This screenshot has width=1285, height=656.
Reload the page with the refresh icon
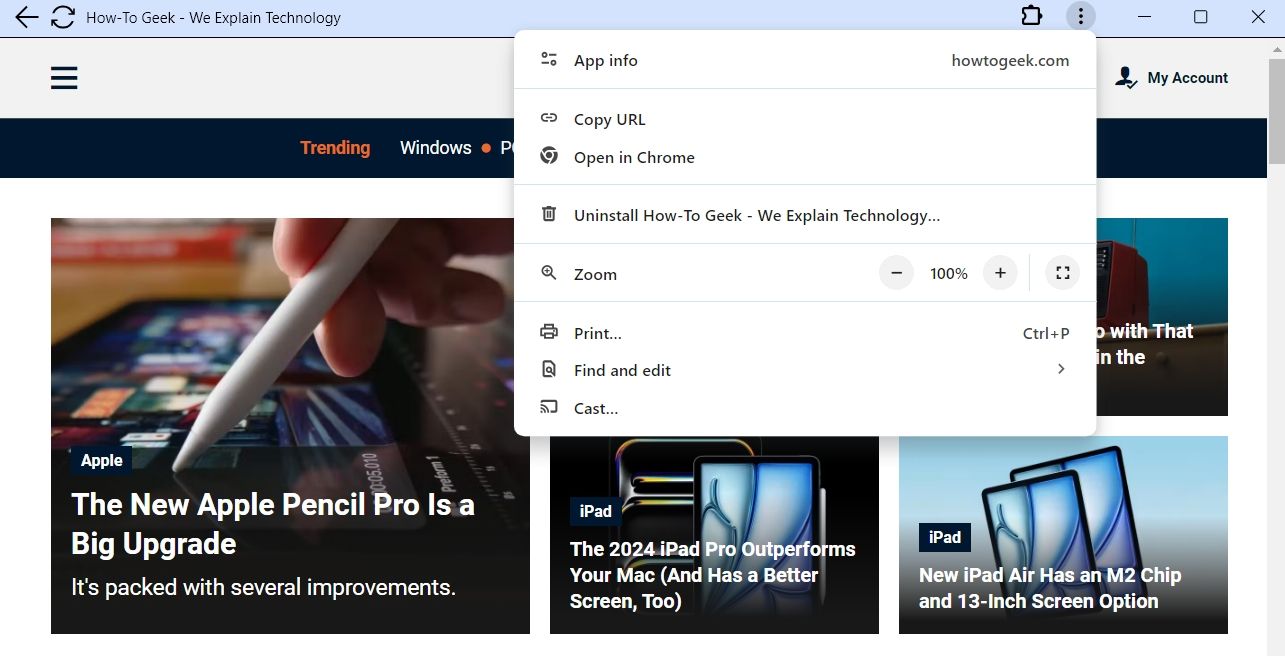pyautogui.click(x=63, y=17)
